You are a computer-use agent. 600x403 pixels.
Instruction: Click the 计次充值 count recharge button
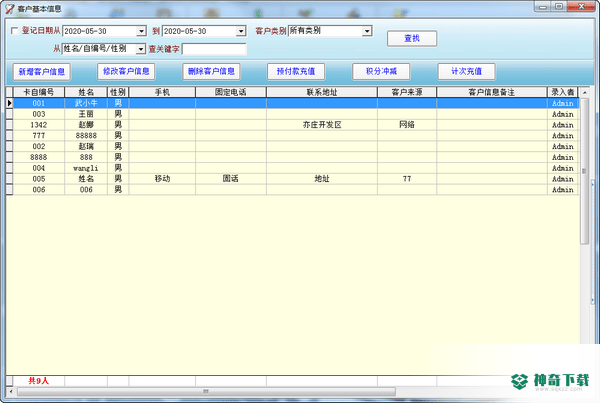coord(466,71)
